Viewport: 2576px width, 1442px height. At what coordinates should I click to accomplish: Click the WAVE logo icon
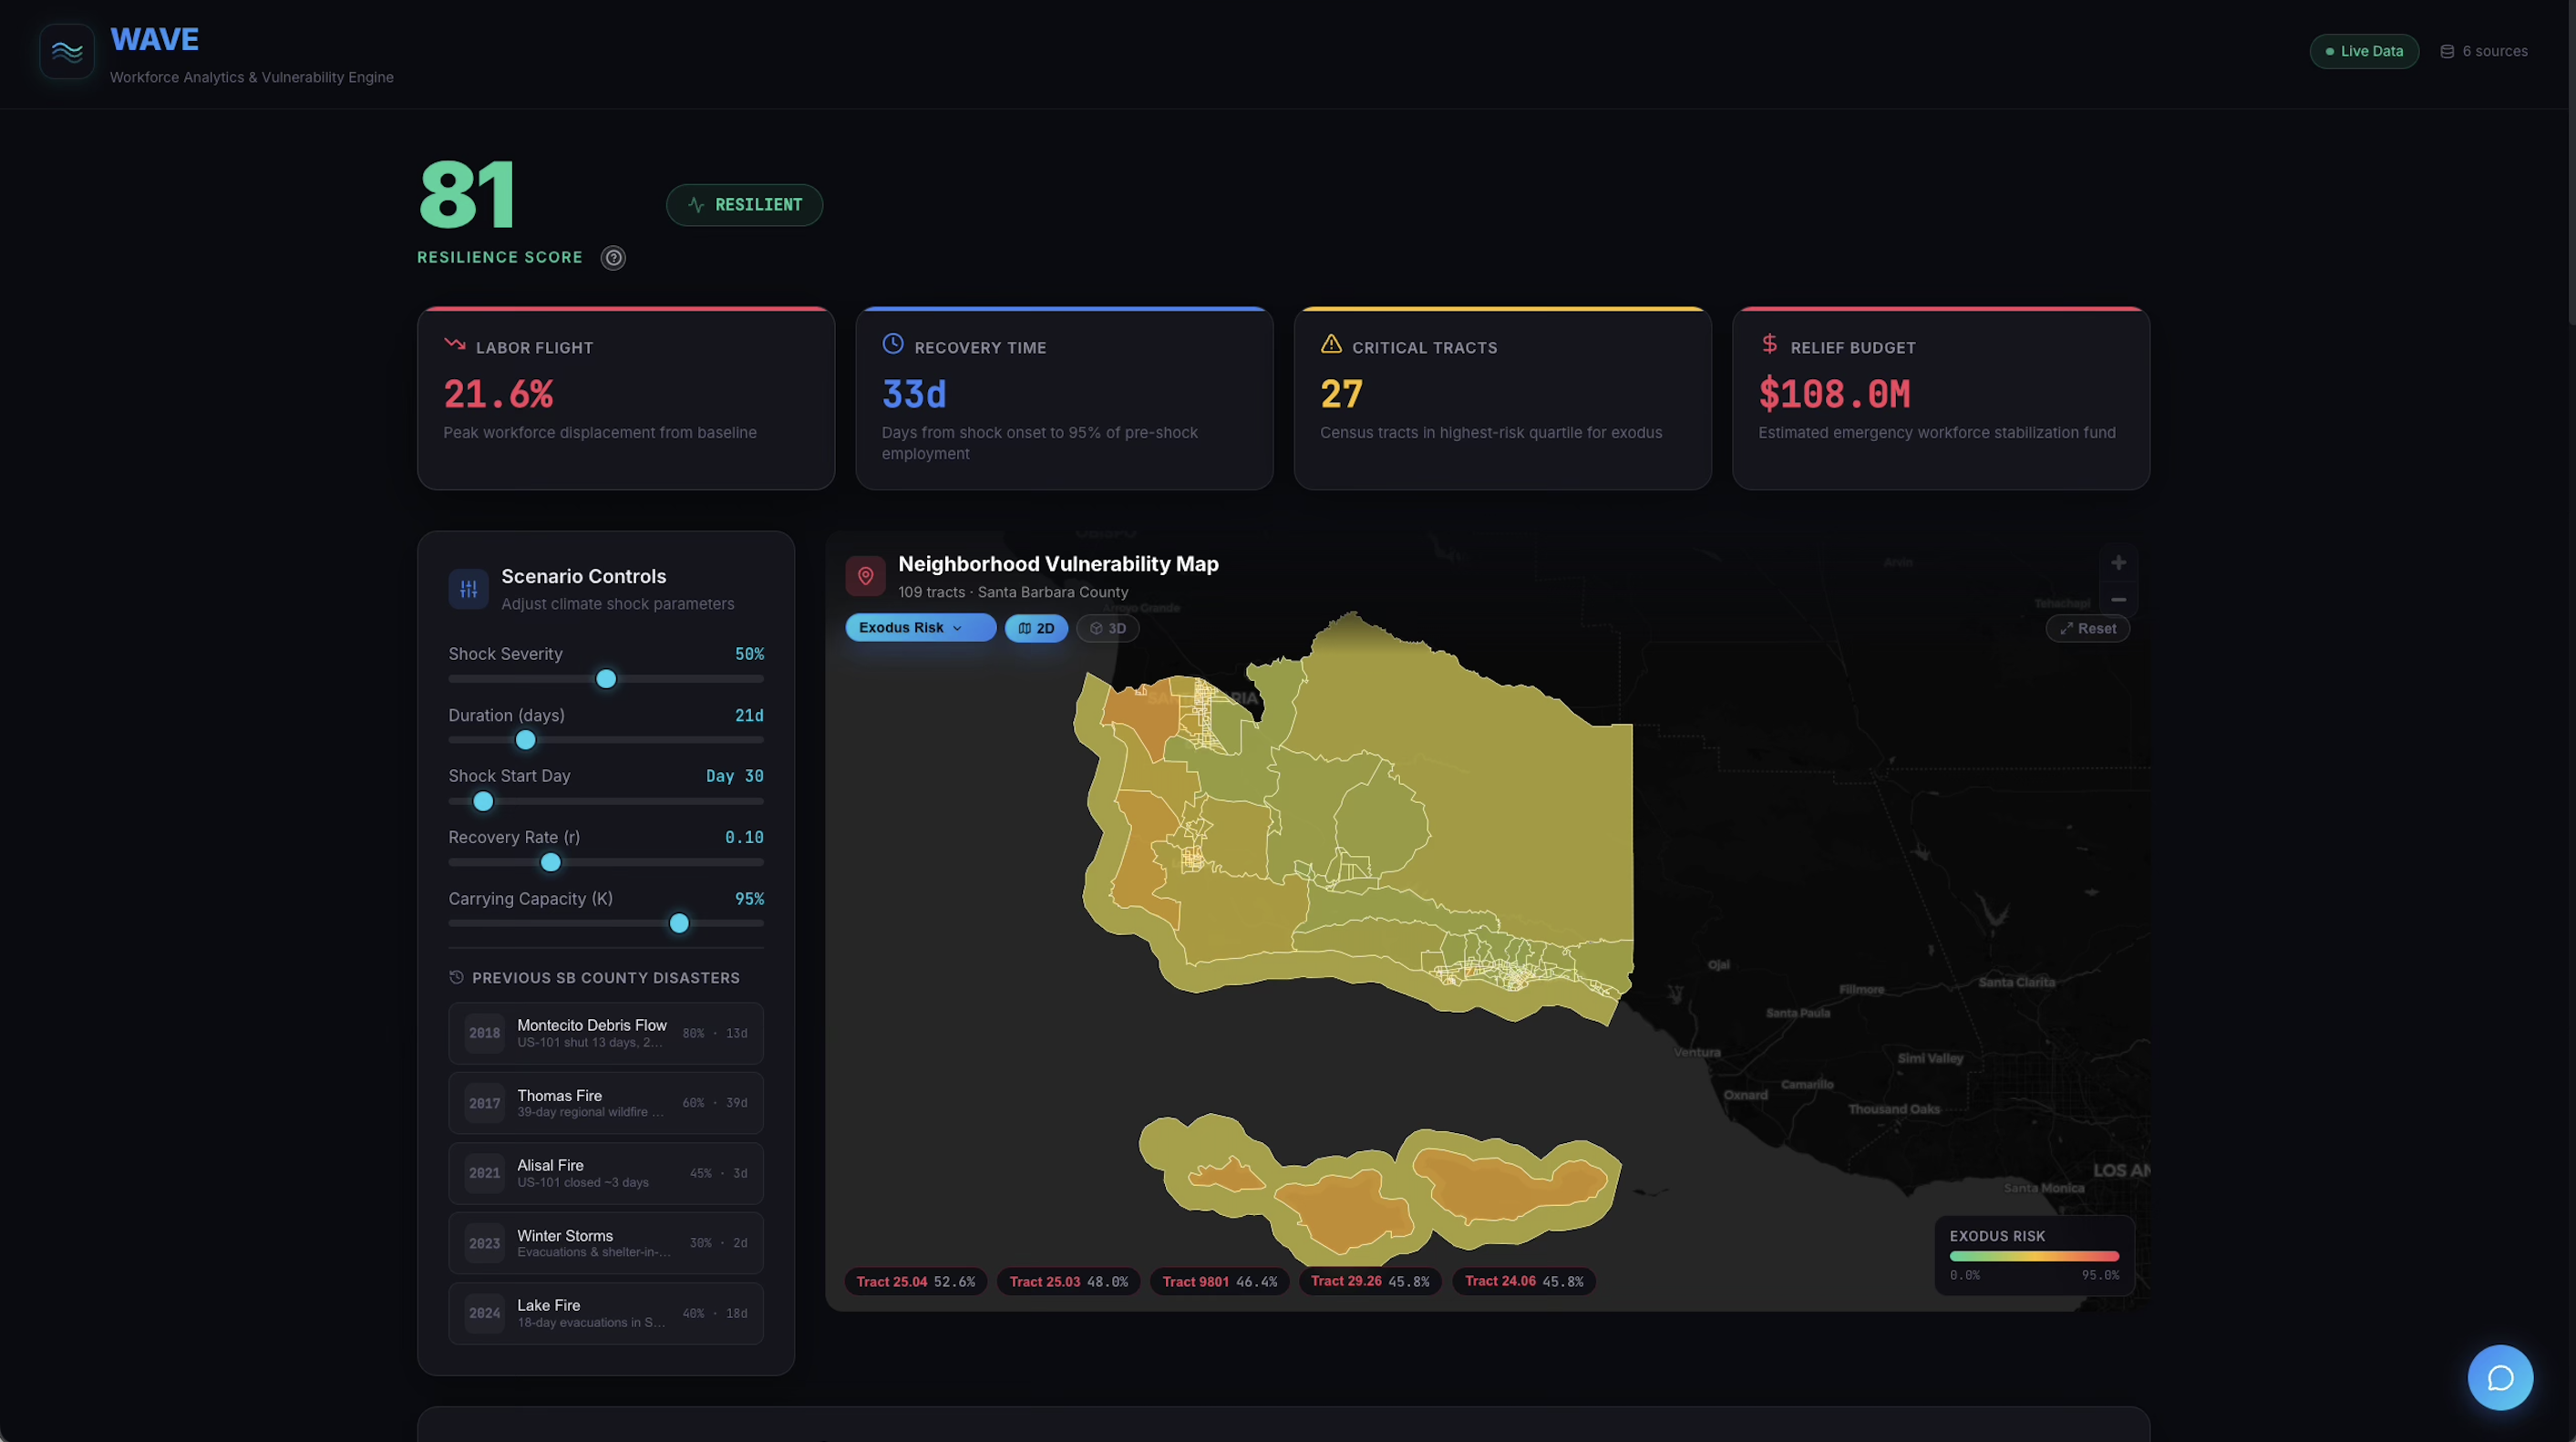(x=67, y=51)
